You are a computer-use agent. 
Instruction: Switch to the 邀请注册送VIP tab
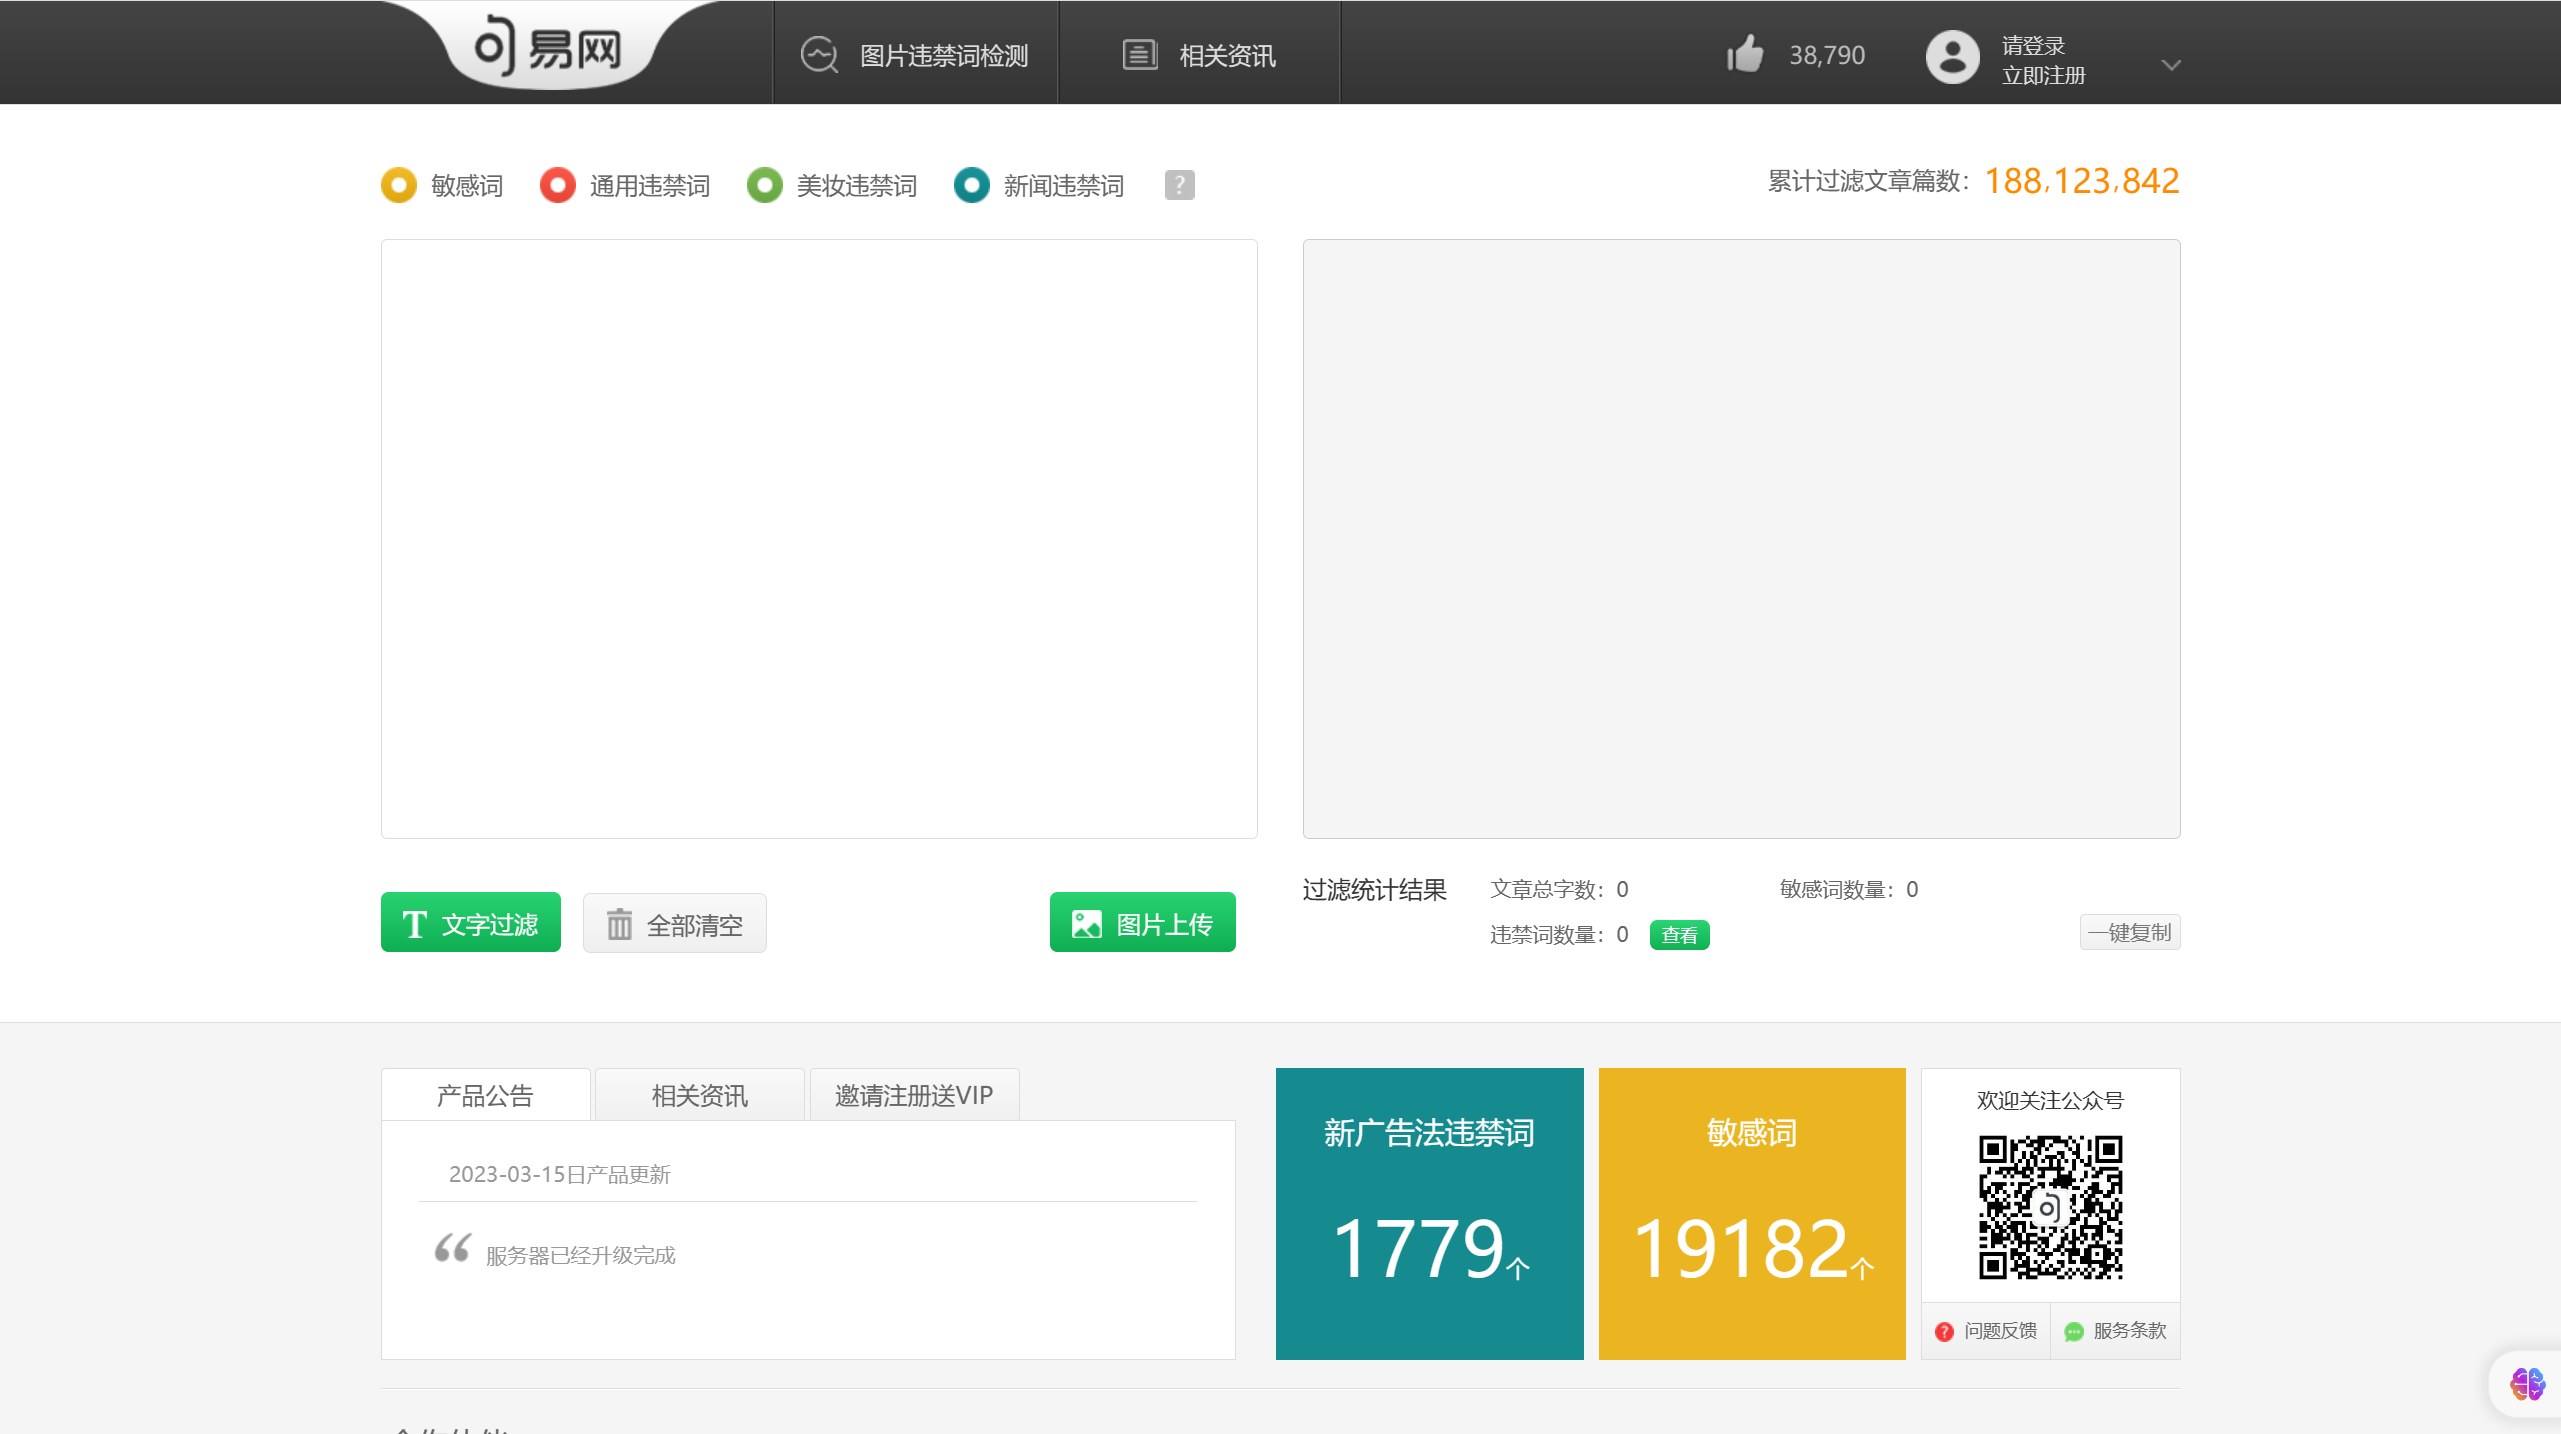(912, 1095)
